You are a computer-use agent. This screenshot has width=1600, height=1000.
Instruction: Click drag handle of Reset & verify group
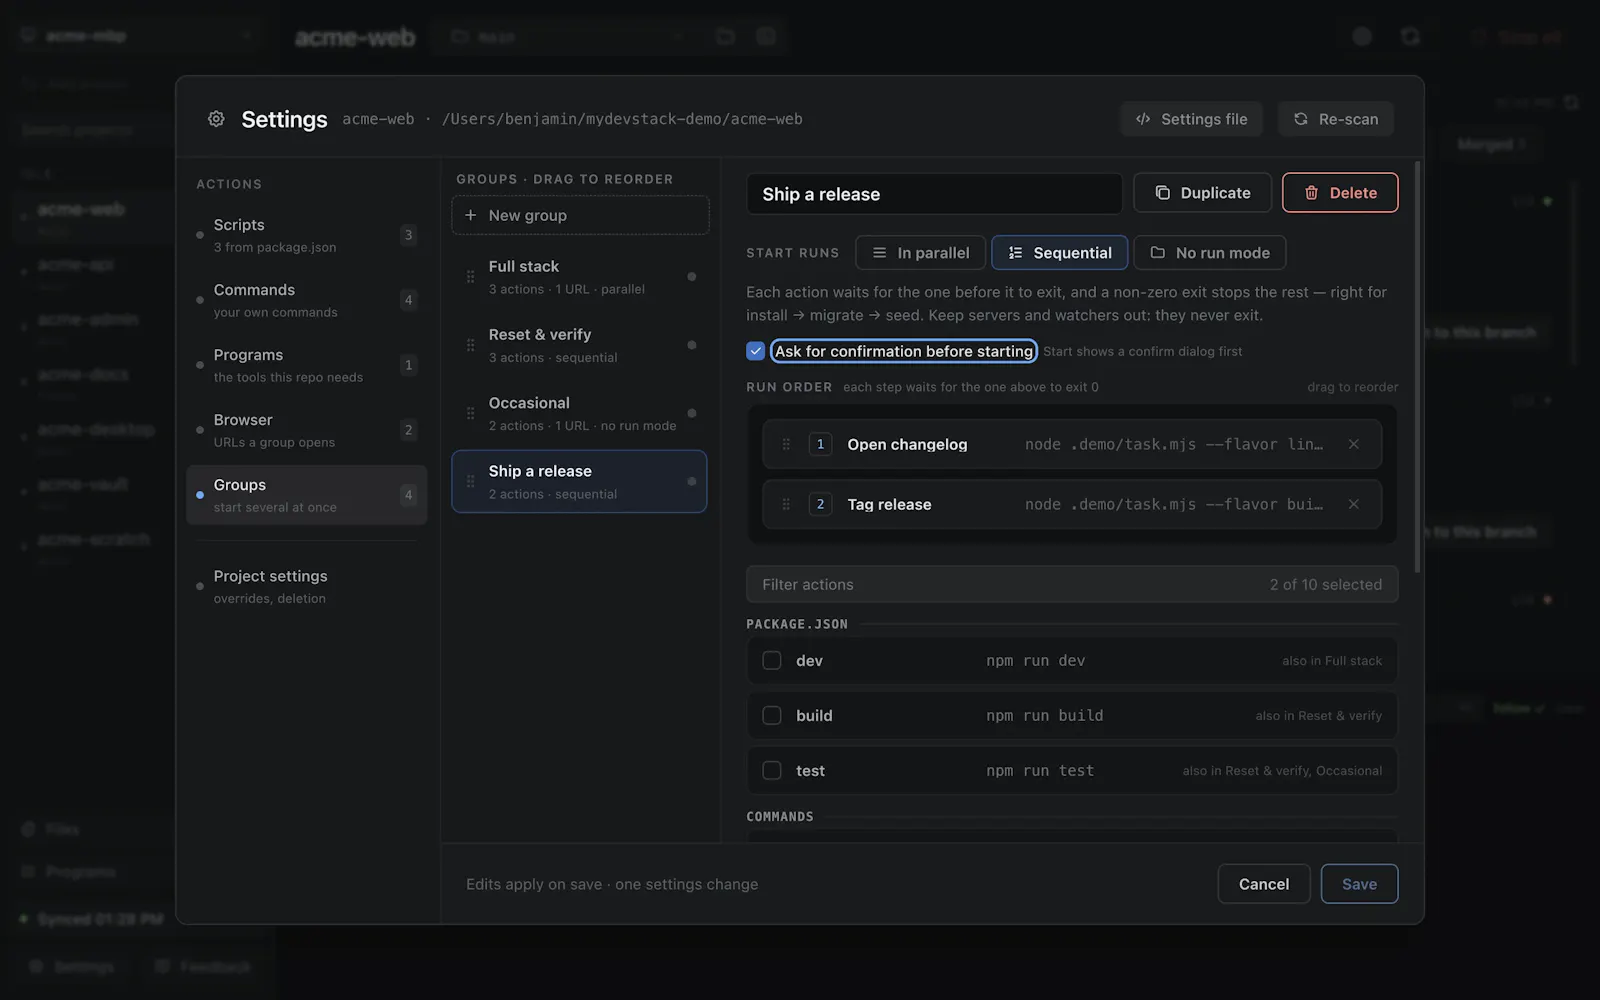pyautogui.click(x=470, y=345)
